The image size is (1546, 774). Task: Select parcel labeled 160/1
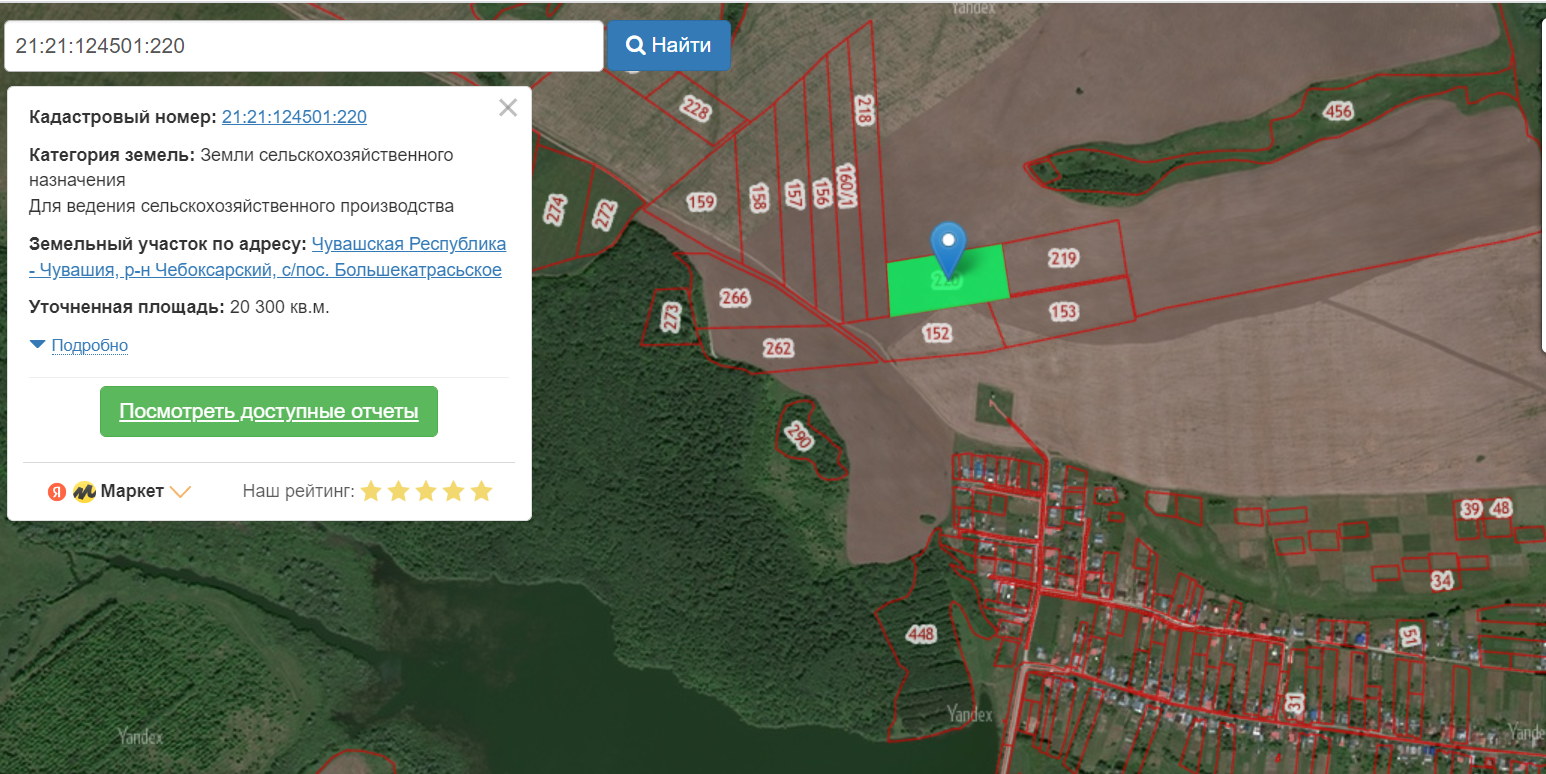pyautogui.click(x=846, y=185)
